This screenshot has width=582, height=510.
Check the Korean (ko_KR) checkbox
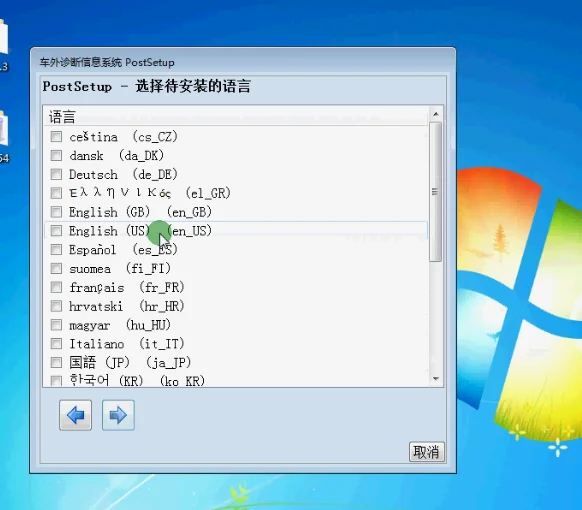tap(56, 381)
